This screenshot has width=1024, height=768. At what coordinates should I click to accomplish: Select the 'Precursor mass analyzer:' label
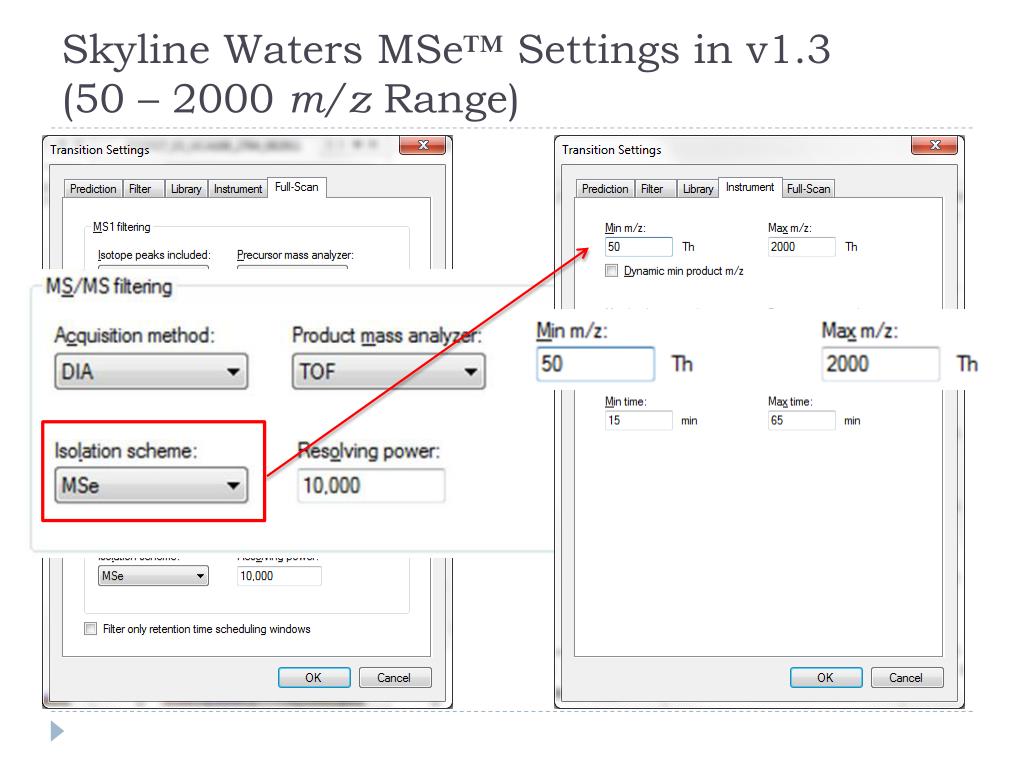(x=295, y=255)
